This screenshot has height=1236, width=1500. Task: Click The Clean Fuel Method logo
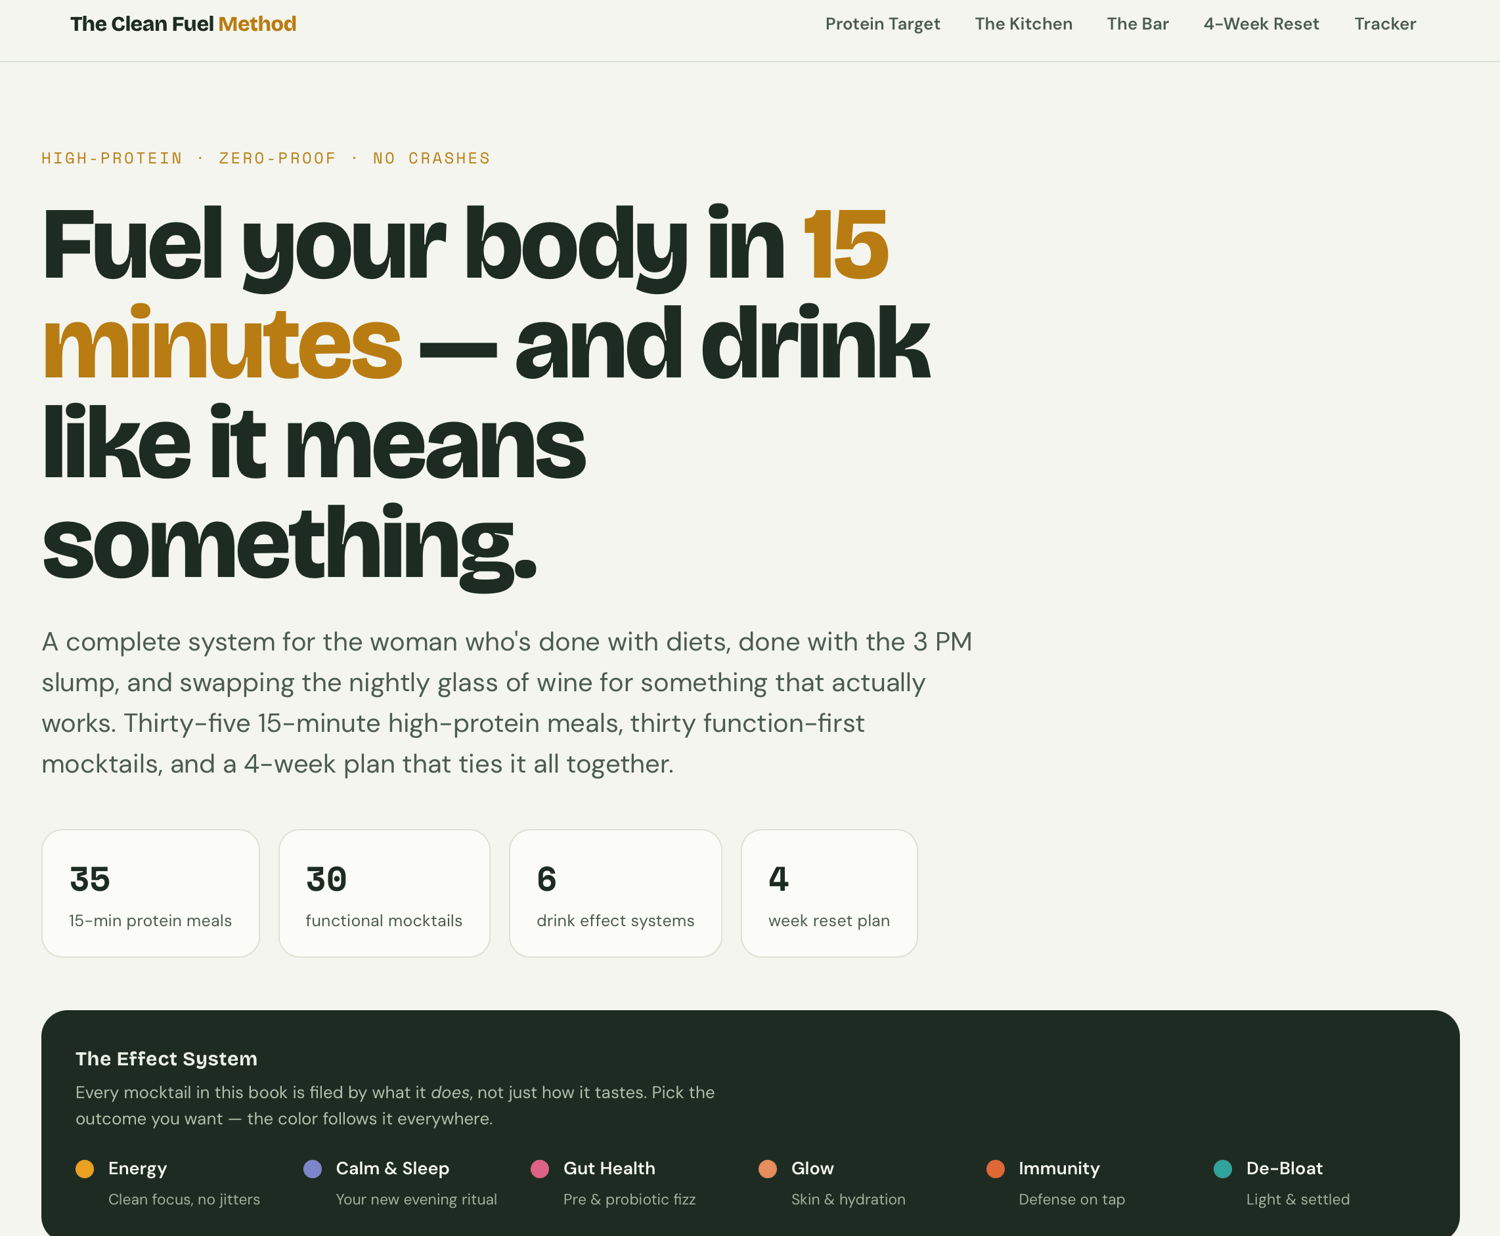pyautogui.click(x=183, y=24)
